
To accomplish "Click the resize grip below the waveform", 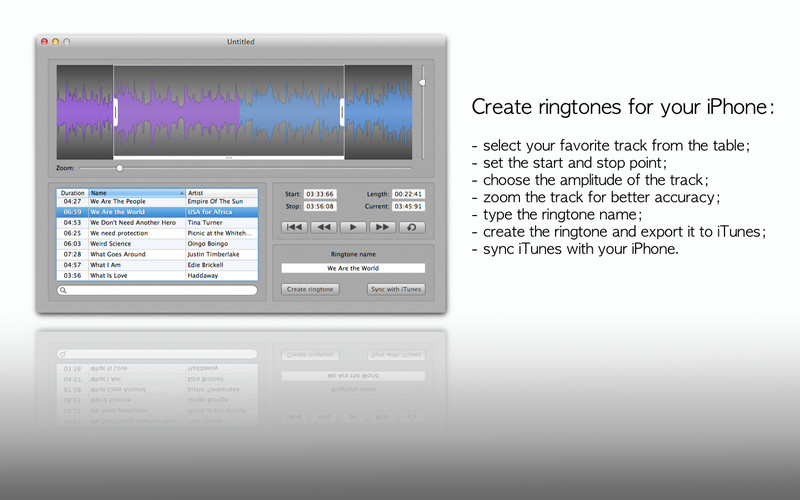I will point(229,158).
